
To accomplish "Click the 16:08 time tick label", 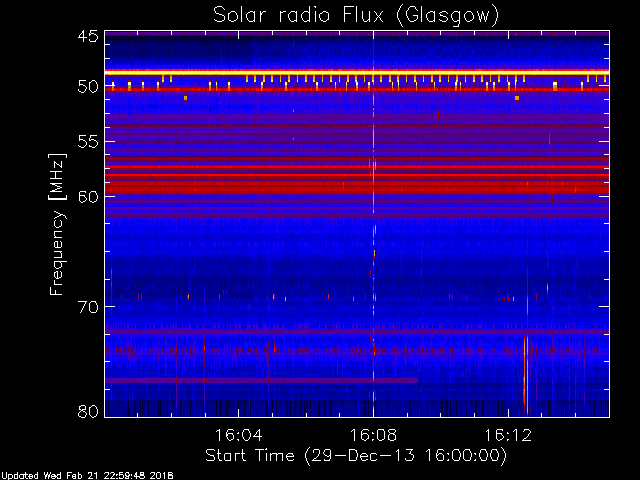I will coord(373,435).
